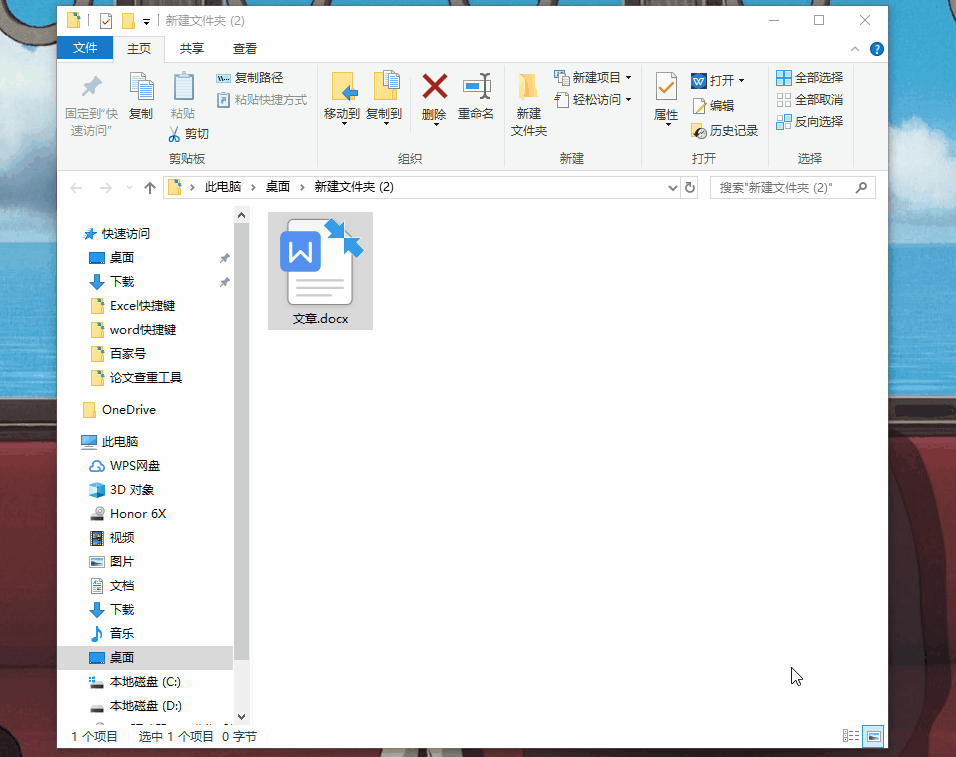956x757 pixels.
Task: Click inside the search box for 新建文件夹 (2)
Action: [x=780, y=187]
